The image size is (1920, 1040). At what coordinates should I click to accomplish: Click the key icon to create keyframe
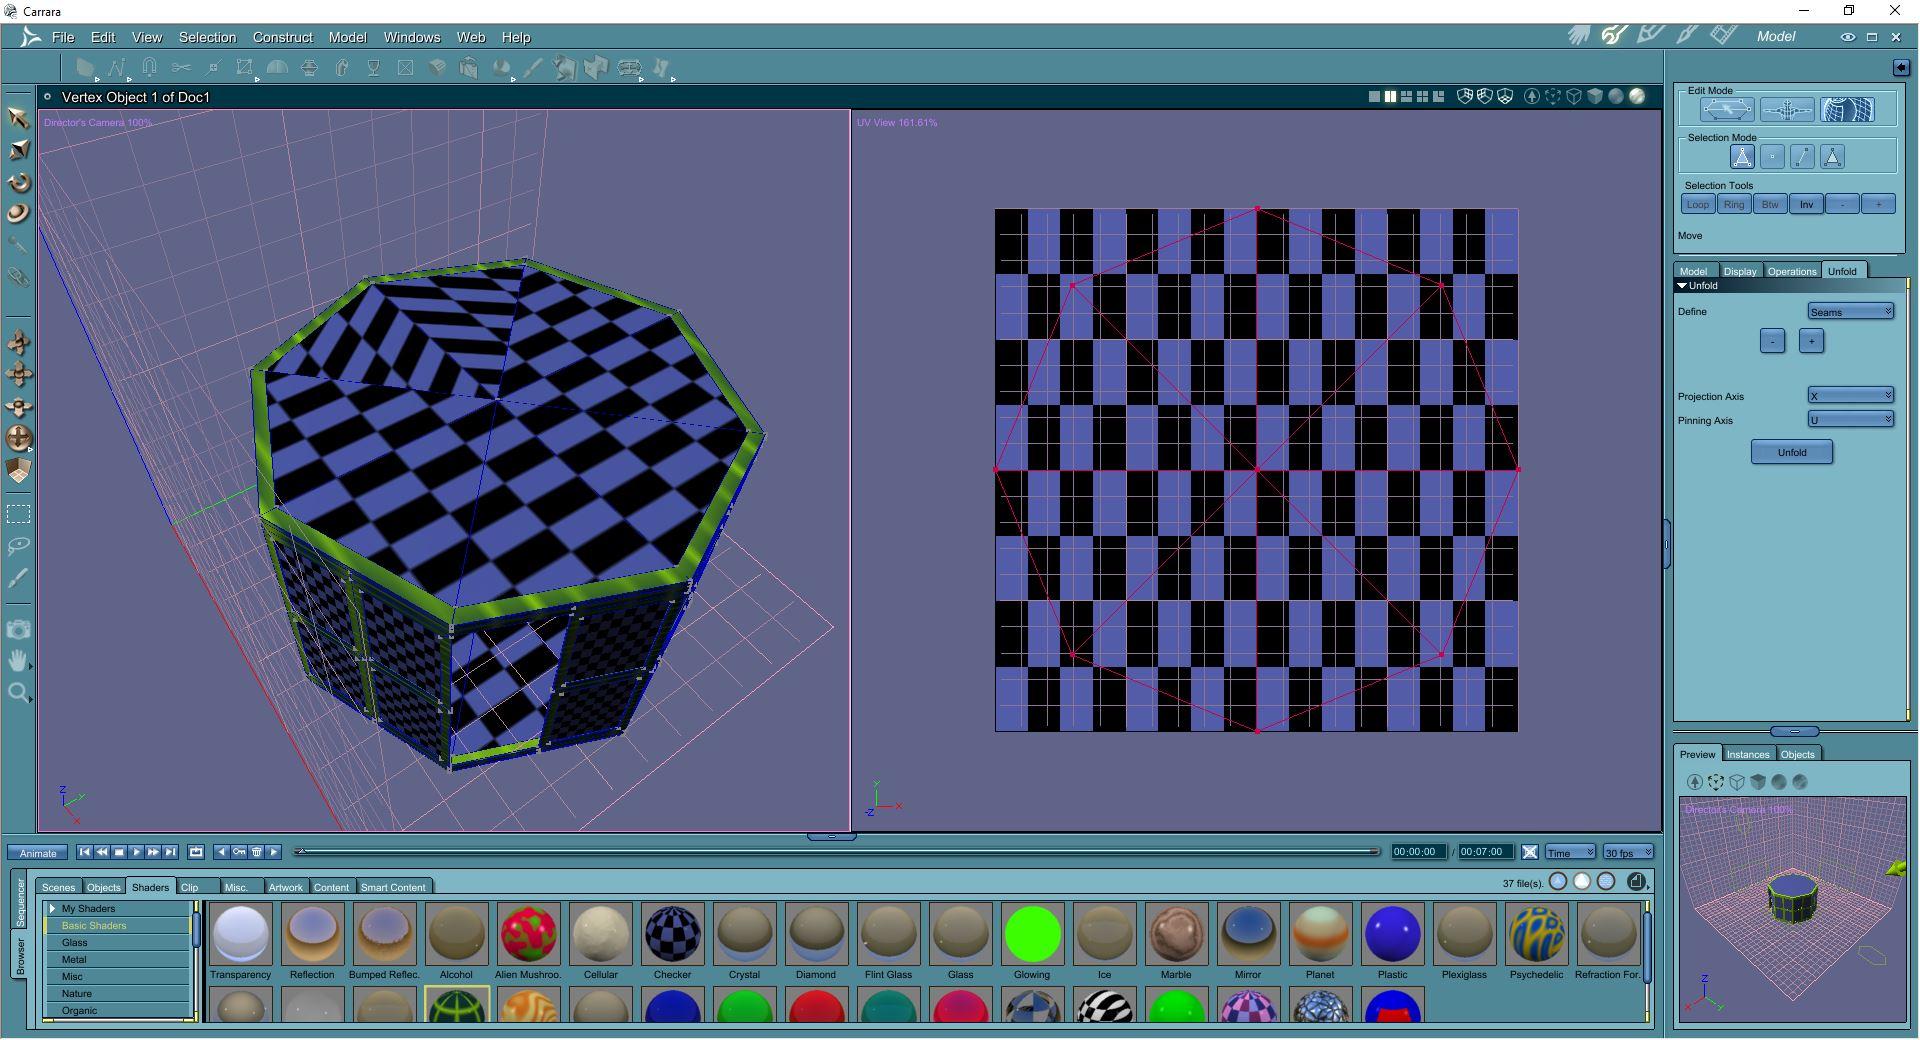[x=239, y=852]
